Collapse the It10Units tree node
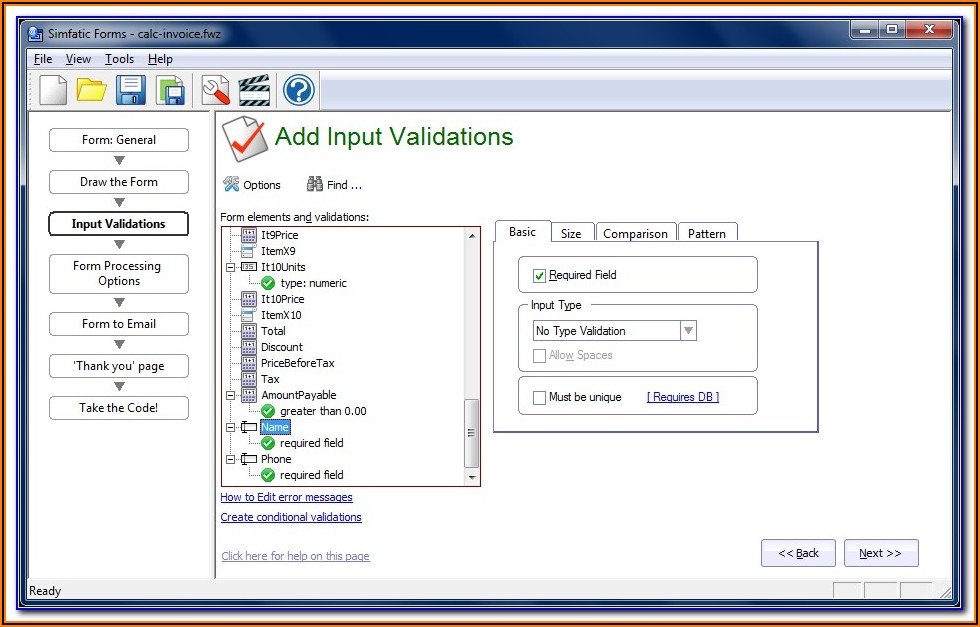 coord(231,267)
